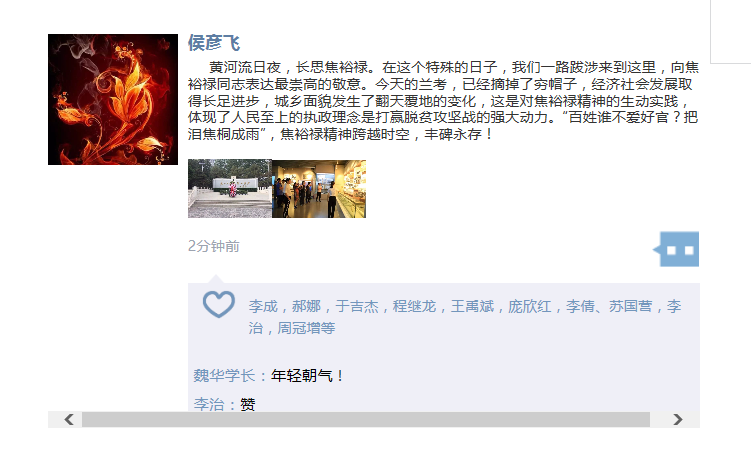Click the flame flower avatar picture
The width and height of the screenshot is (751, 461).
point(113,100)
